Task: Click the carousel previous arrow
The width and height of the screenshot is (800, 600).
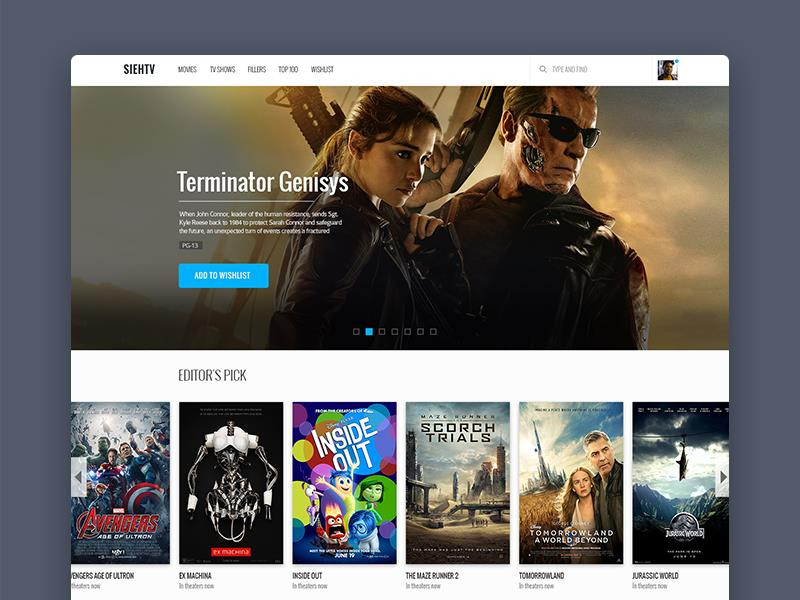Action: (79, 477)
